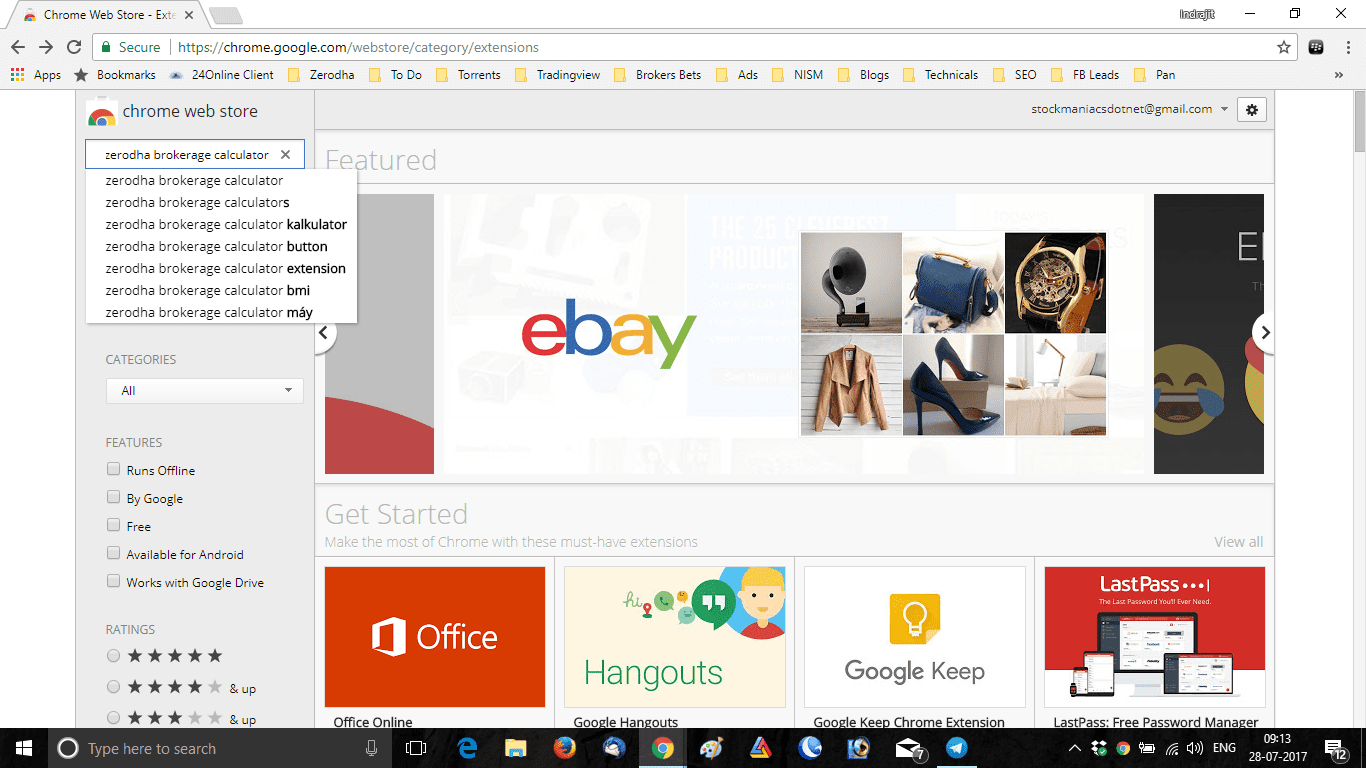This screenshot has width=1366, height=768.
Task: Open the Brokers Bets bookmarks folder
Action: 656,75
